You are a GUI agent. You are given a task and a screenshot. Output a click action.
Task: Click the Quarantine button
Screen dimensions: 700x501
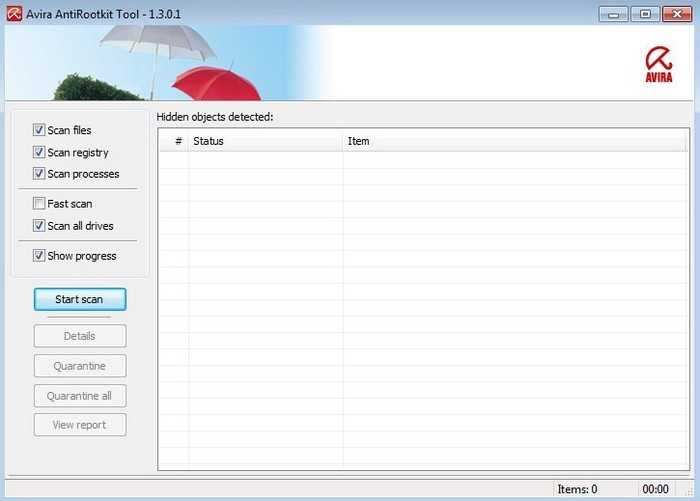[80, 366]
